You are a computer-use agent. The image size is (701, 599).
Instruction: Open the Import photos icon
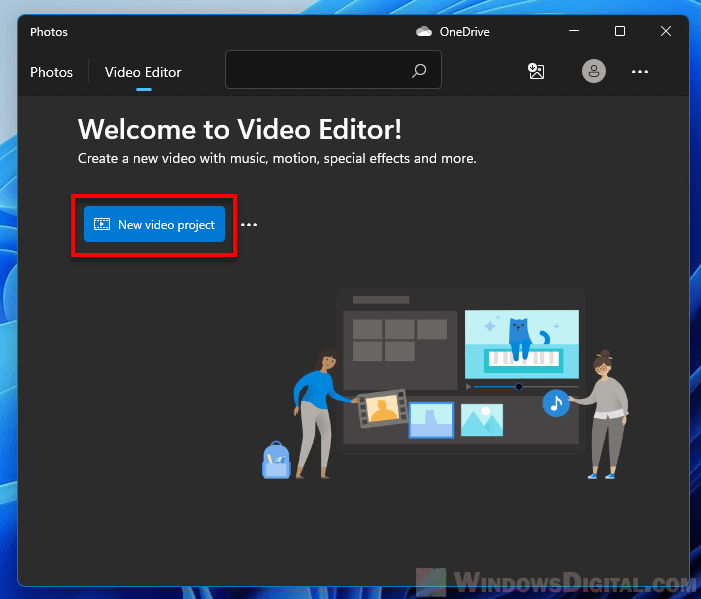(x=536, y=71)
